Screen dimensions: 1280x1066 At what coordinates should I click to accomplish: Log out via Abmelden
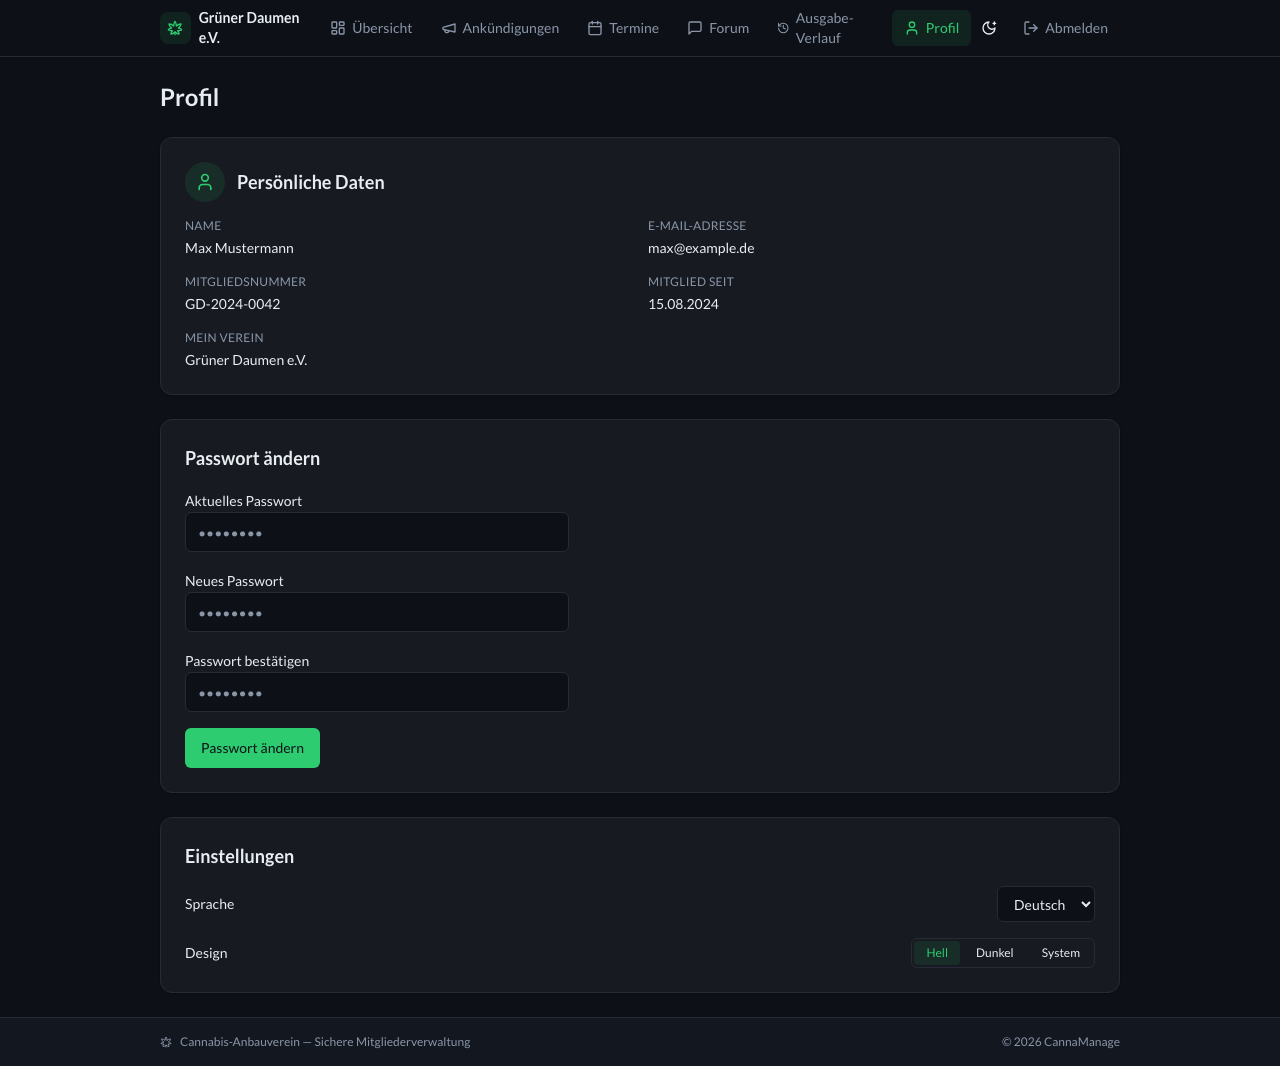point(1065,28)
